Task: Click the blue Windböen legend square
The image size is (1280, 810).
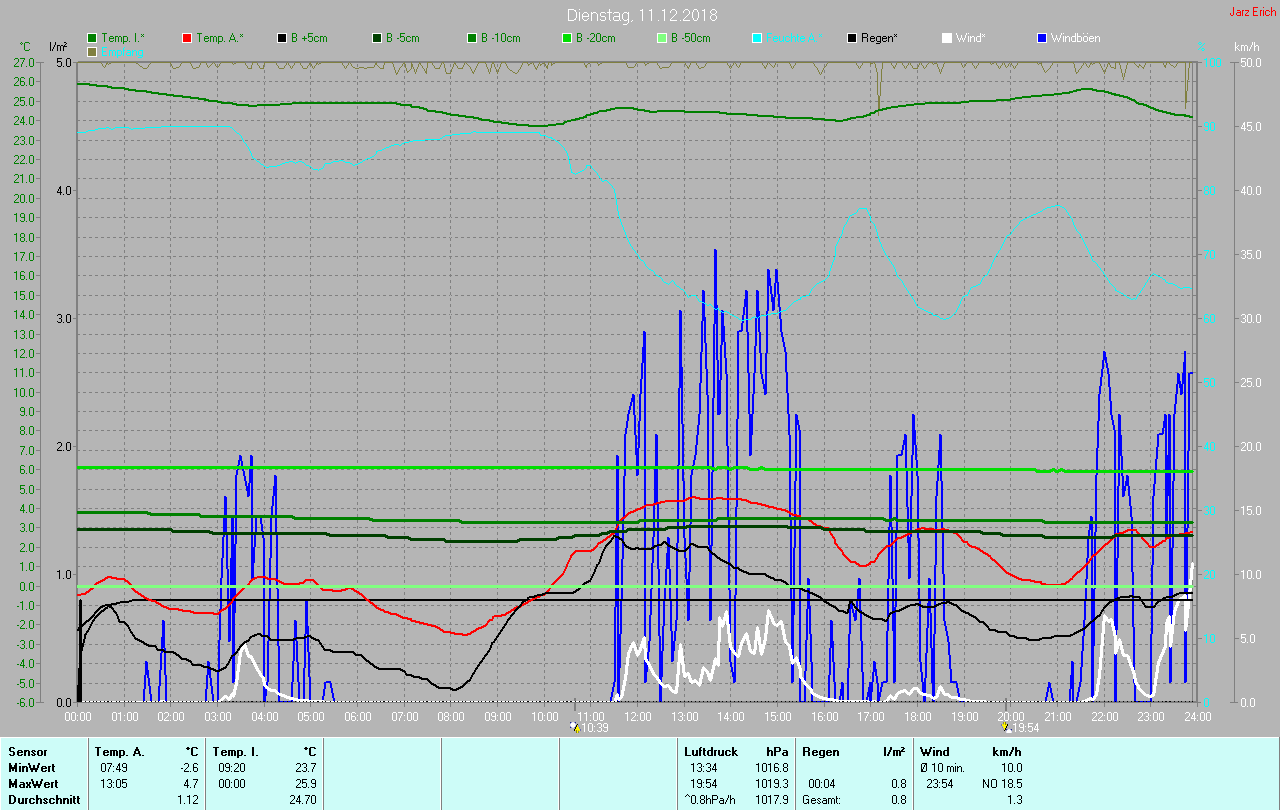Action: pyautogui.click(x=1042, y=38)
